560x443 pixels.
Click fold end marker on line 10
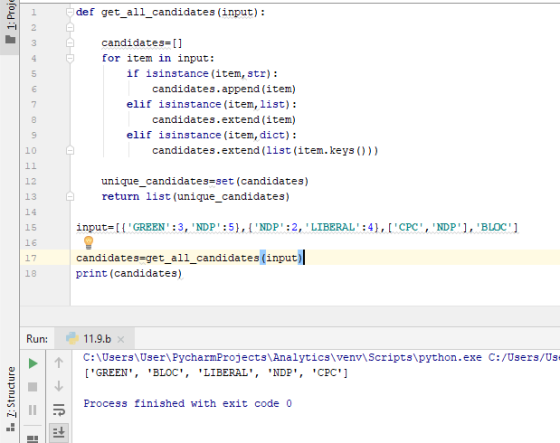point(70,150)
